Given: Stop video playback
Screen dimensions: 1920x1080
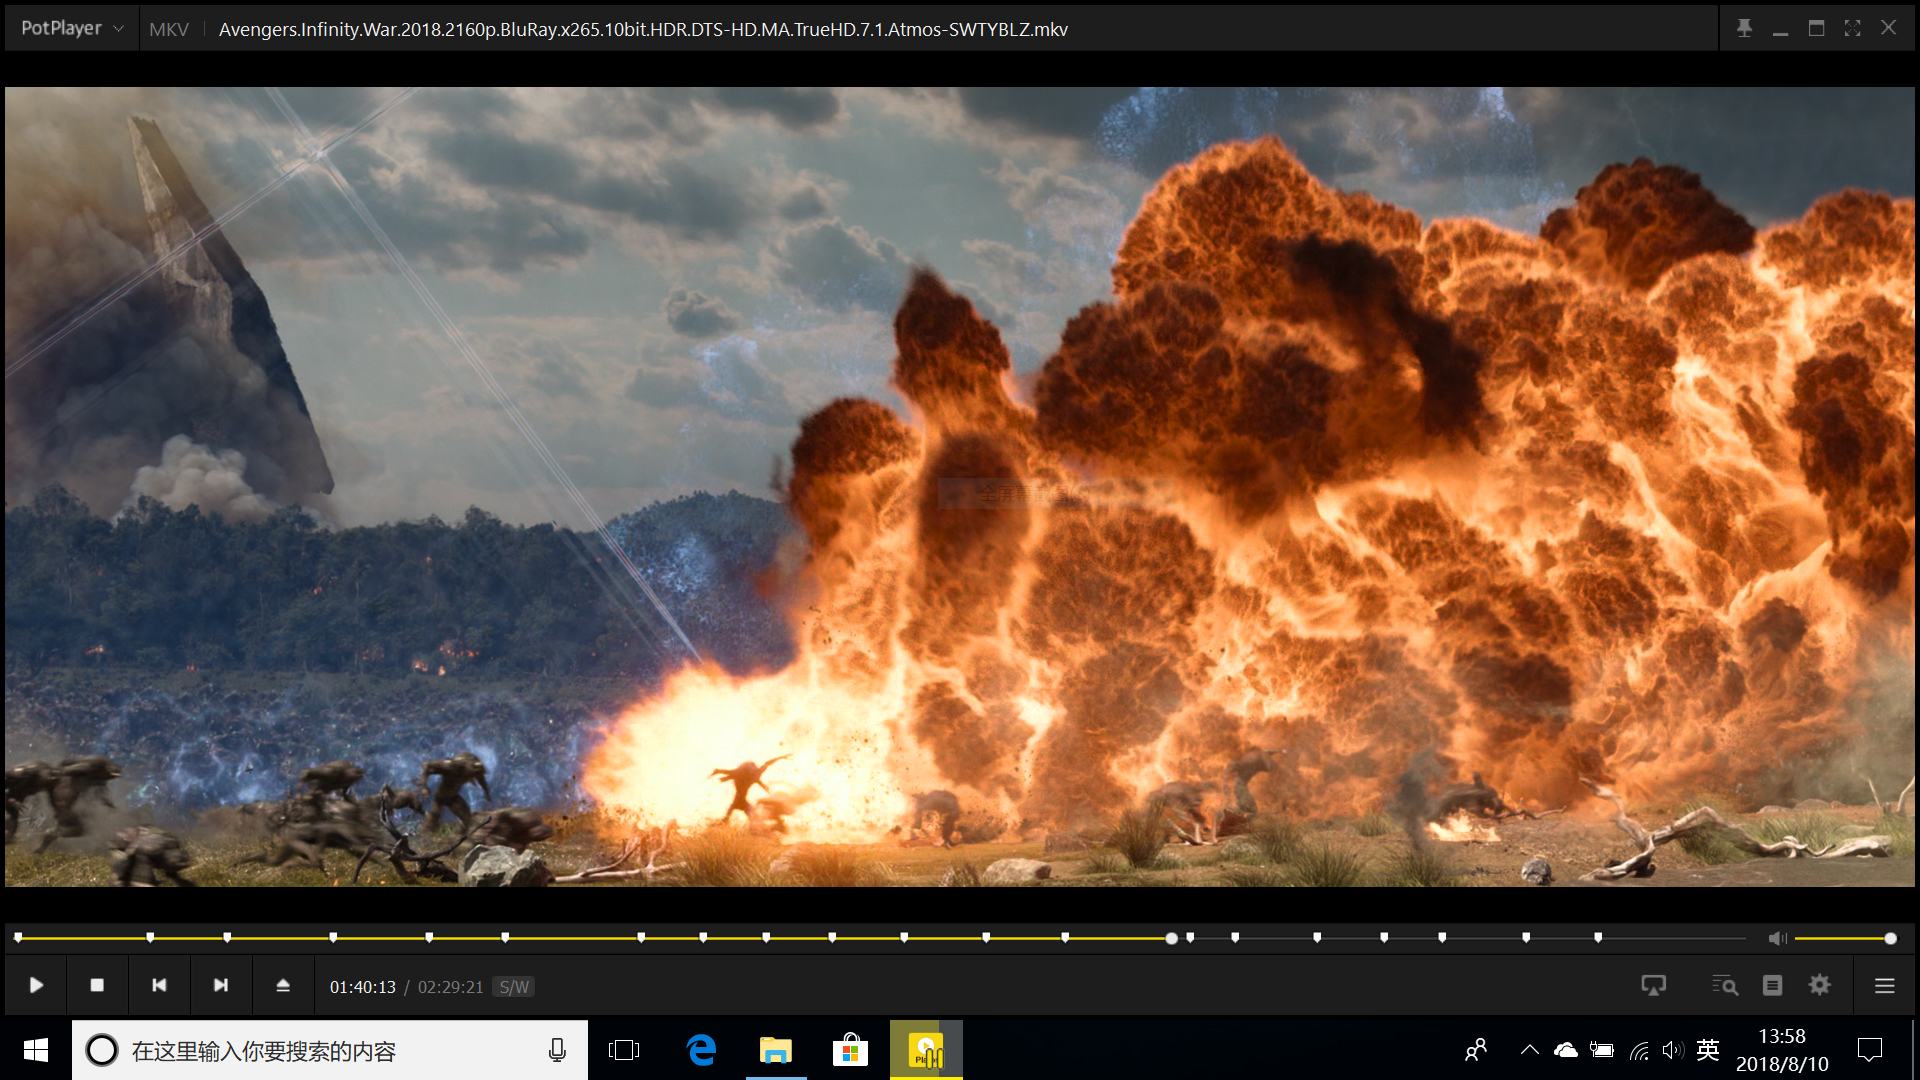Looking at the screenshot, I should pos(97,986).
